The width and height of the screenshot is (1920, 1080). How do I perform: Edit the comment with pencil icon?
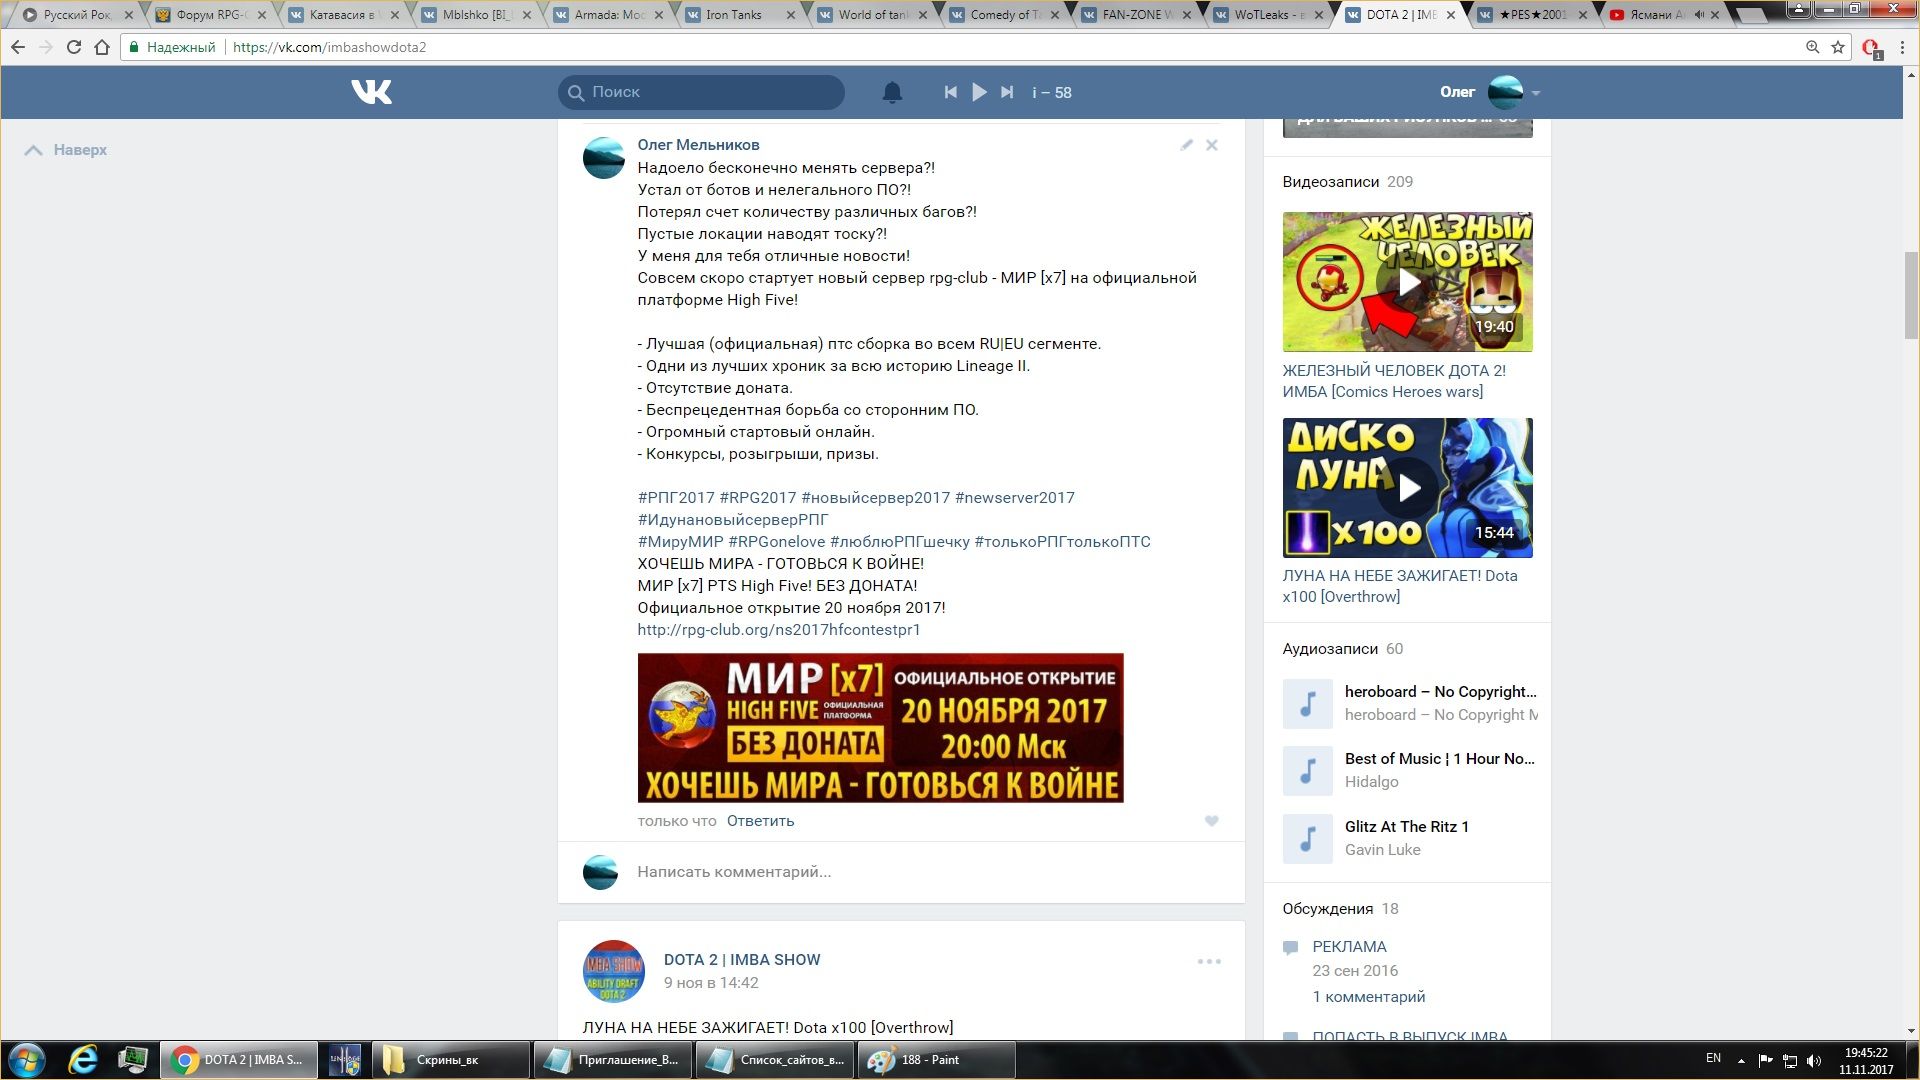point(1186,145)
